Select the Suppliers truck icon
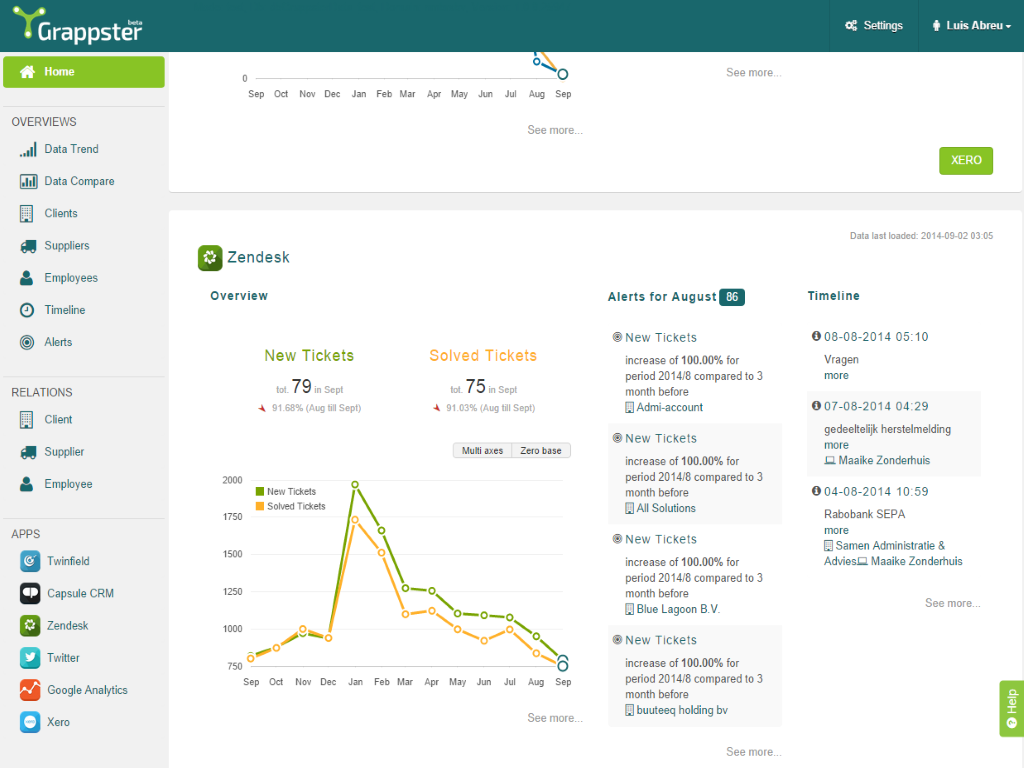Image resolution: width=1024 pixels, height=768 pixels. (27, 246)
